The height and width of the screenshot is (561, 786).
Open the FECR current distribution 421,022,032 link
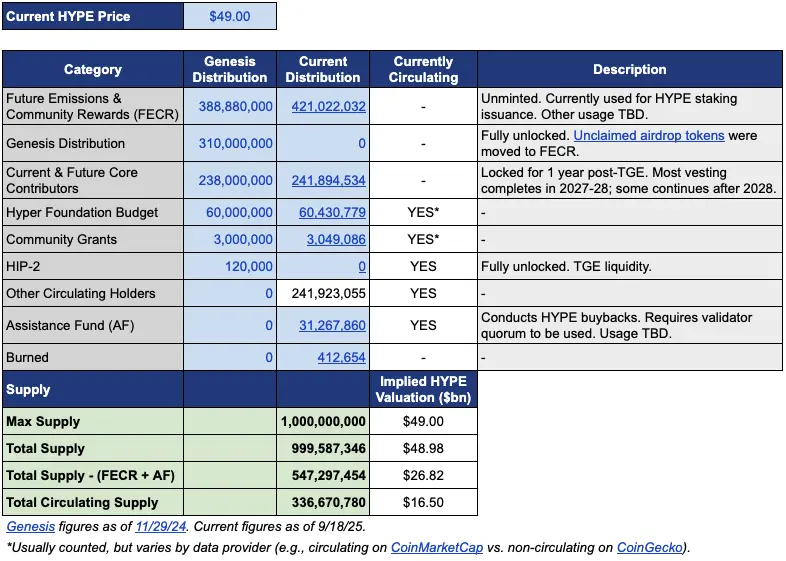[328, 107]
